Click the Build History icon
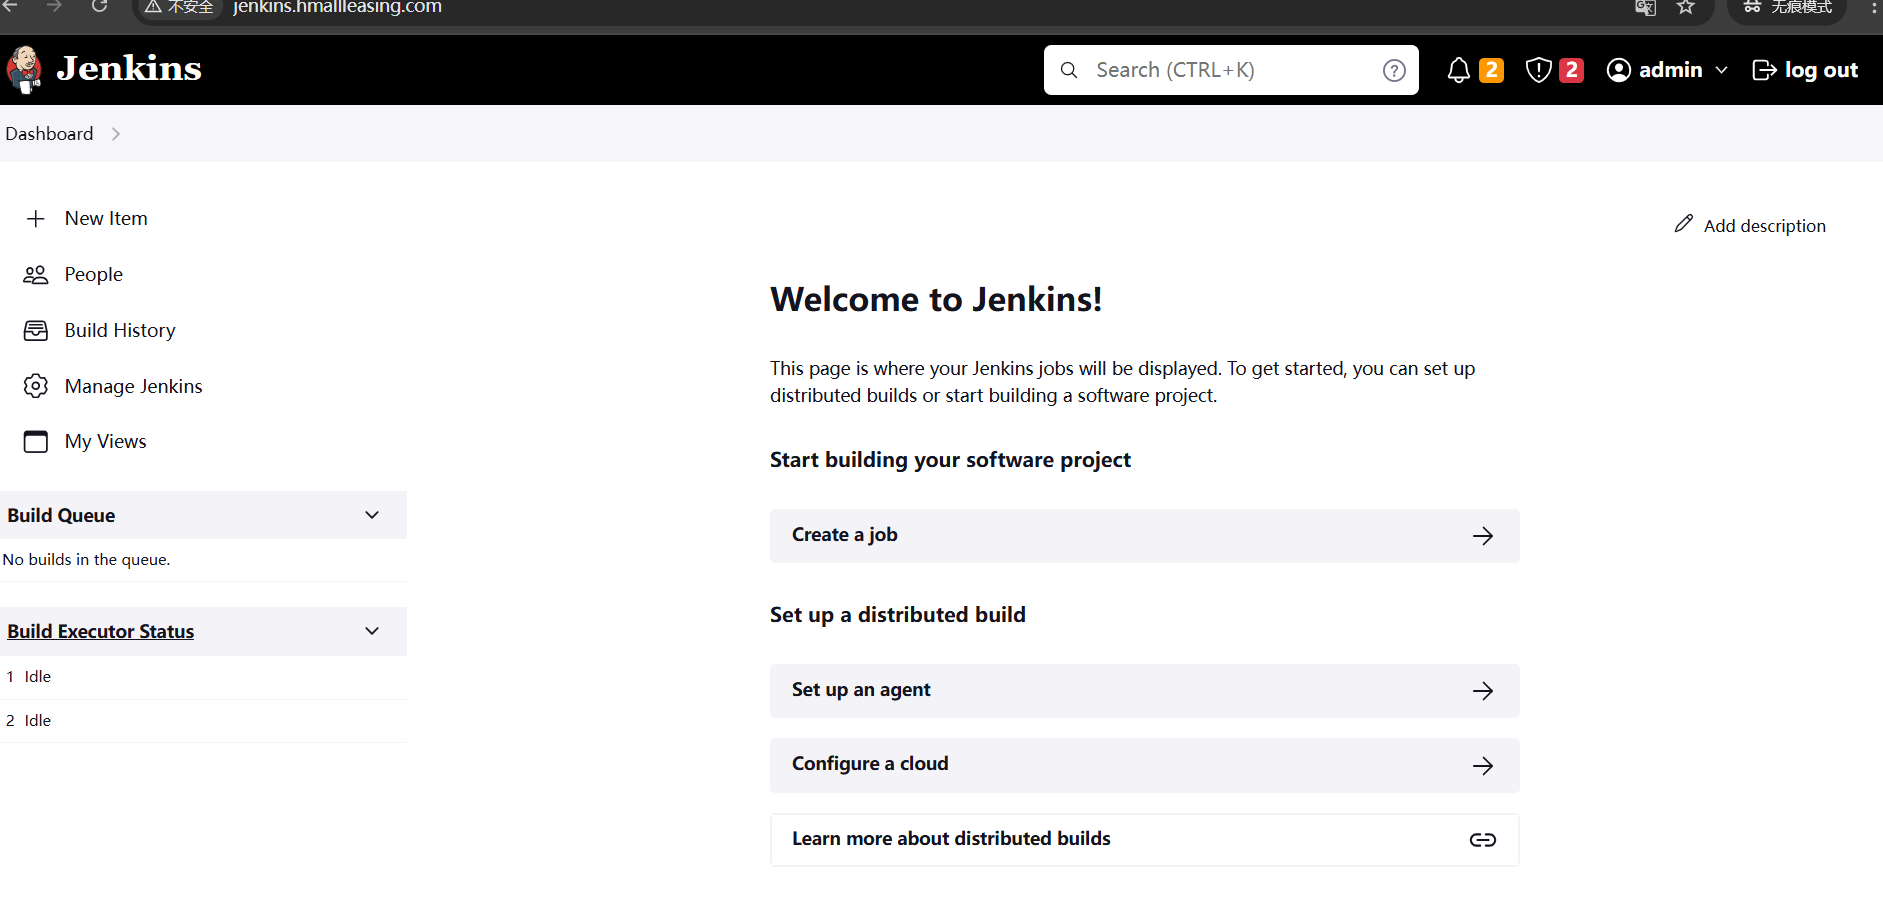The image size is (1883, 915). coord(36,331)
